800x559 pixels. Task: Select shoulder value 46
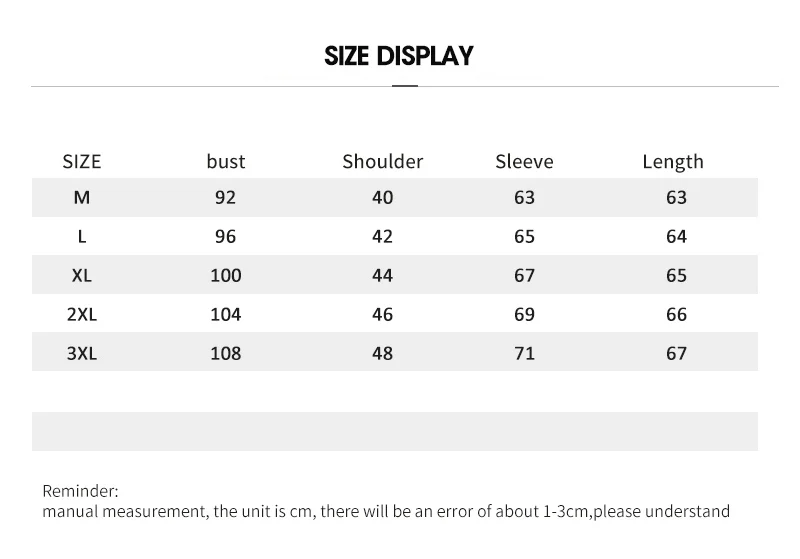coord(383,315)
